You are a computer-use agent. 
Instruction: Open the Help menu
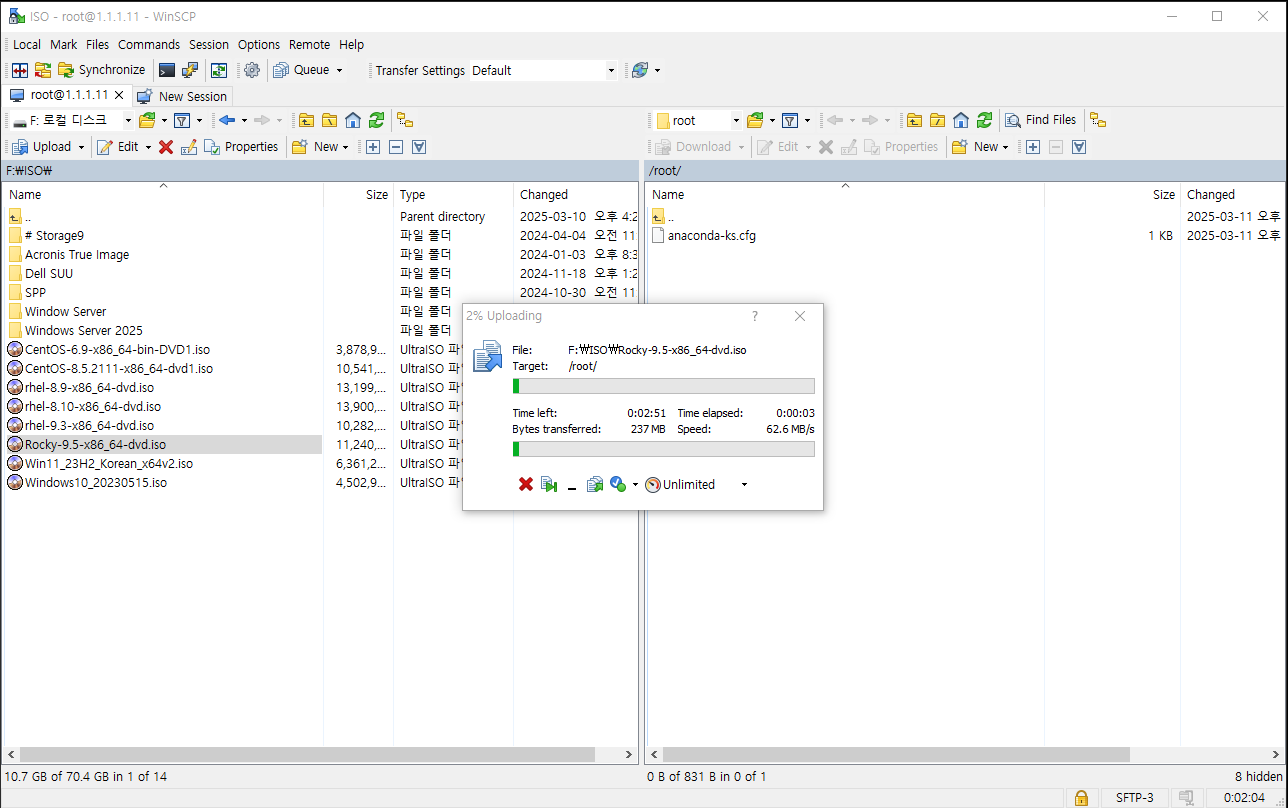pos(351,44)
